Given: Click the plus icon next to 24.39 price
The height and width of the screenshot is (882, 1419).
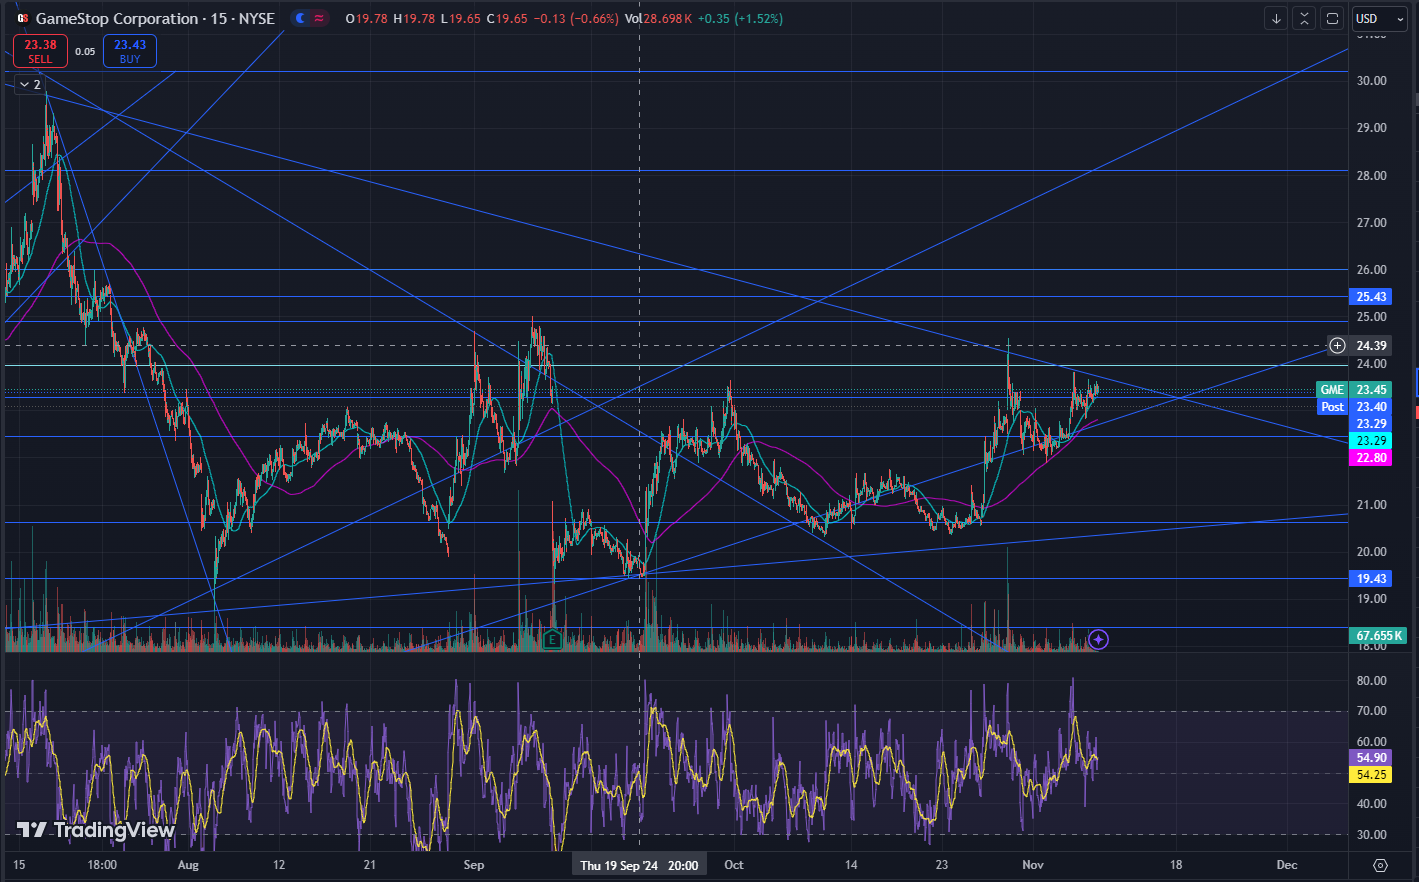Looking at the screenshot, I should (1337, 346).
